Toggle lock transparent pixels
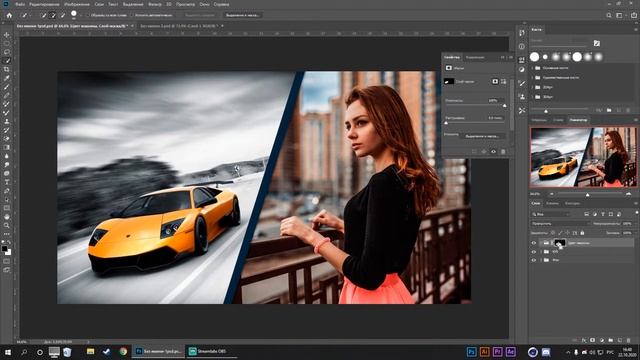 553,233
